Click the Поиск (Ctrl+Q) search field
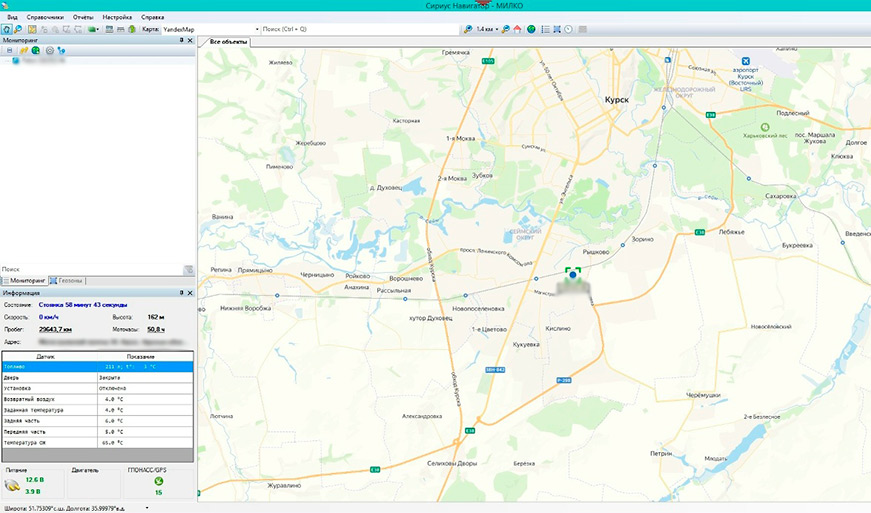 360,29
